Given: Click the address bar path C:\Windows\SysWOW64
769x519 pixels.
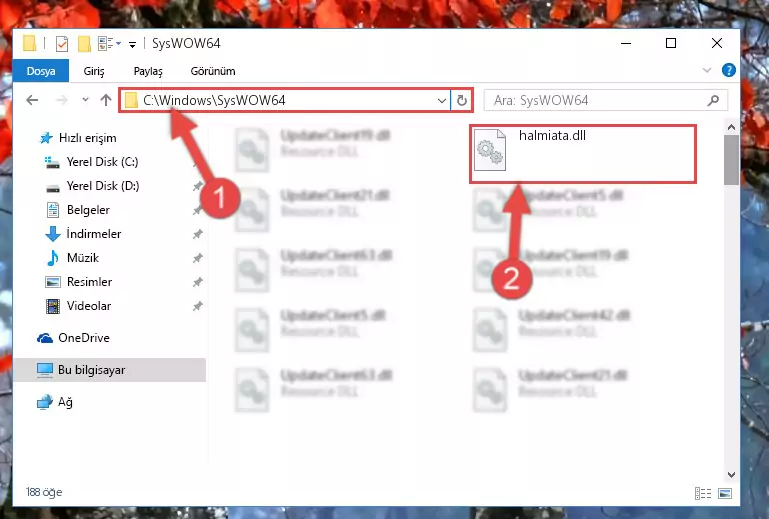Looking at the screenshot, I should coord(214,100).
